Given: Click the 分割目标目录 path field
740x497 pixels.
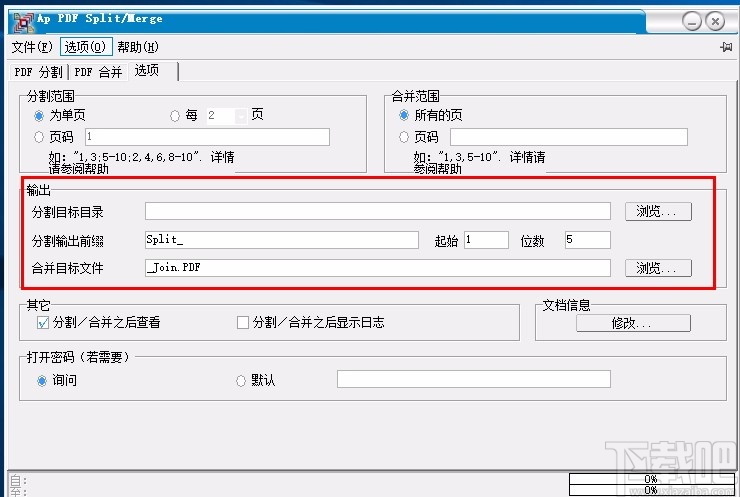Looking at the screenshot, I should tap(378, 211).
